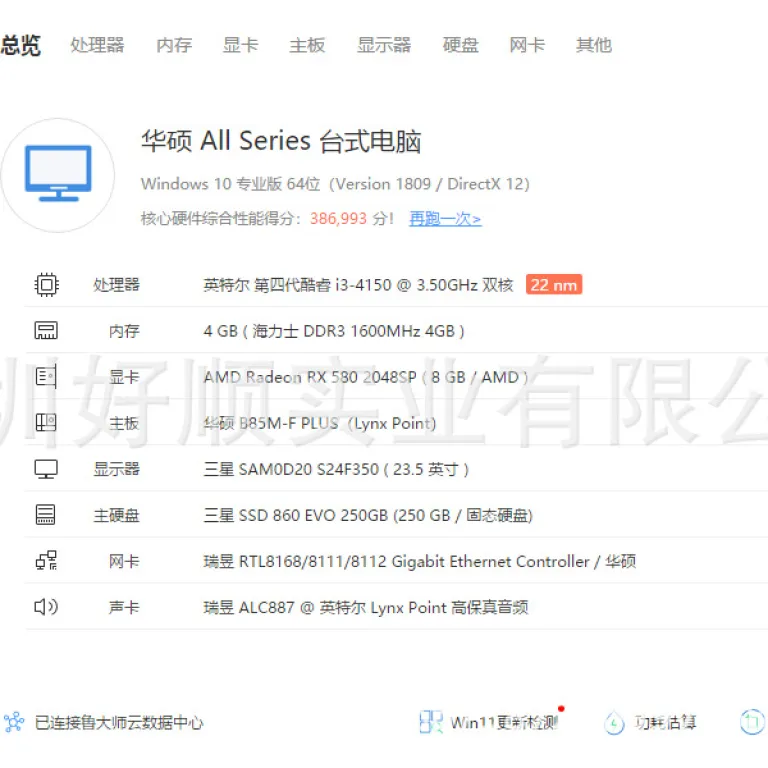This screenshot has width=768, height=768.
Task: Open the 总览 overview tab
Action: coord(21,45)
